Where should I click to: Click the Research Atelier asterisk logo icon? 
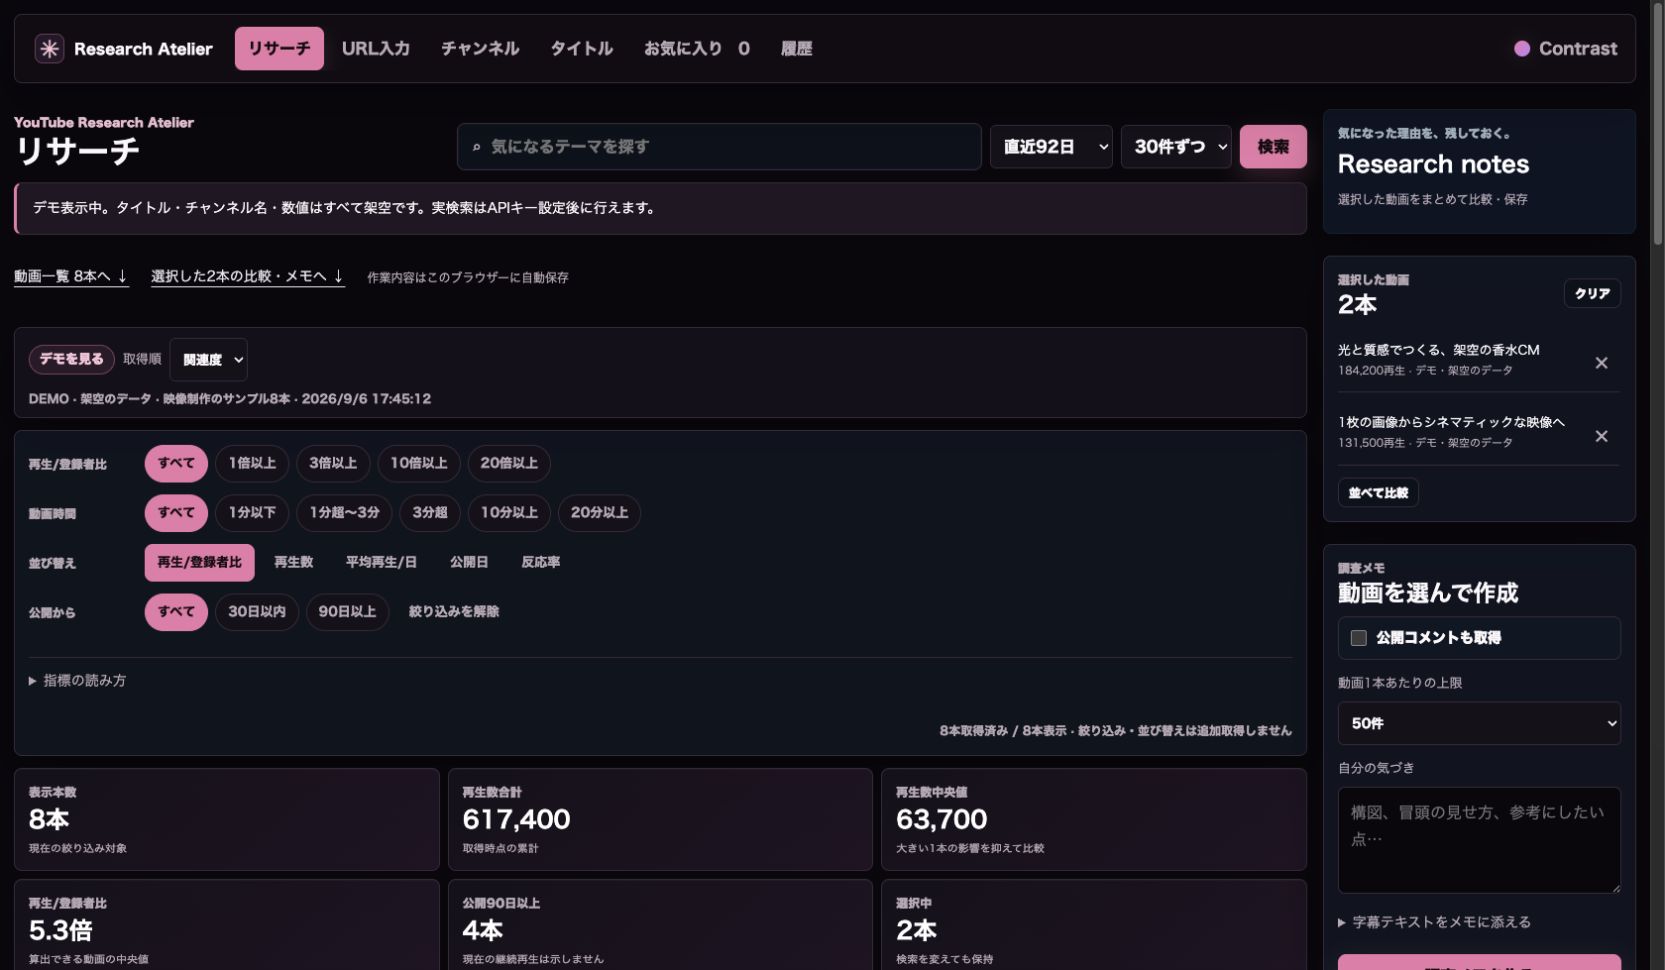pyautogui.click(x=49, y=48)
